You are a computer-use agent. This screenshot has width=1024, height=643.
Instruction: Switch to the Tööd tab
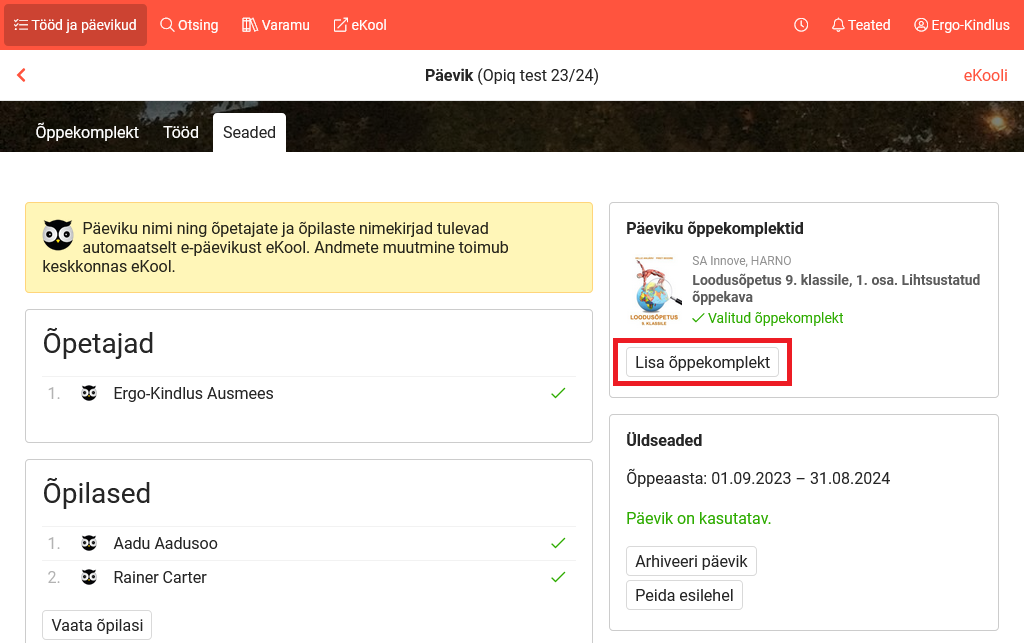tap(181, 132)
